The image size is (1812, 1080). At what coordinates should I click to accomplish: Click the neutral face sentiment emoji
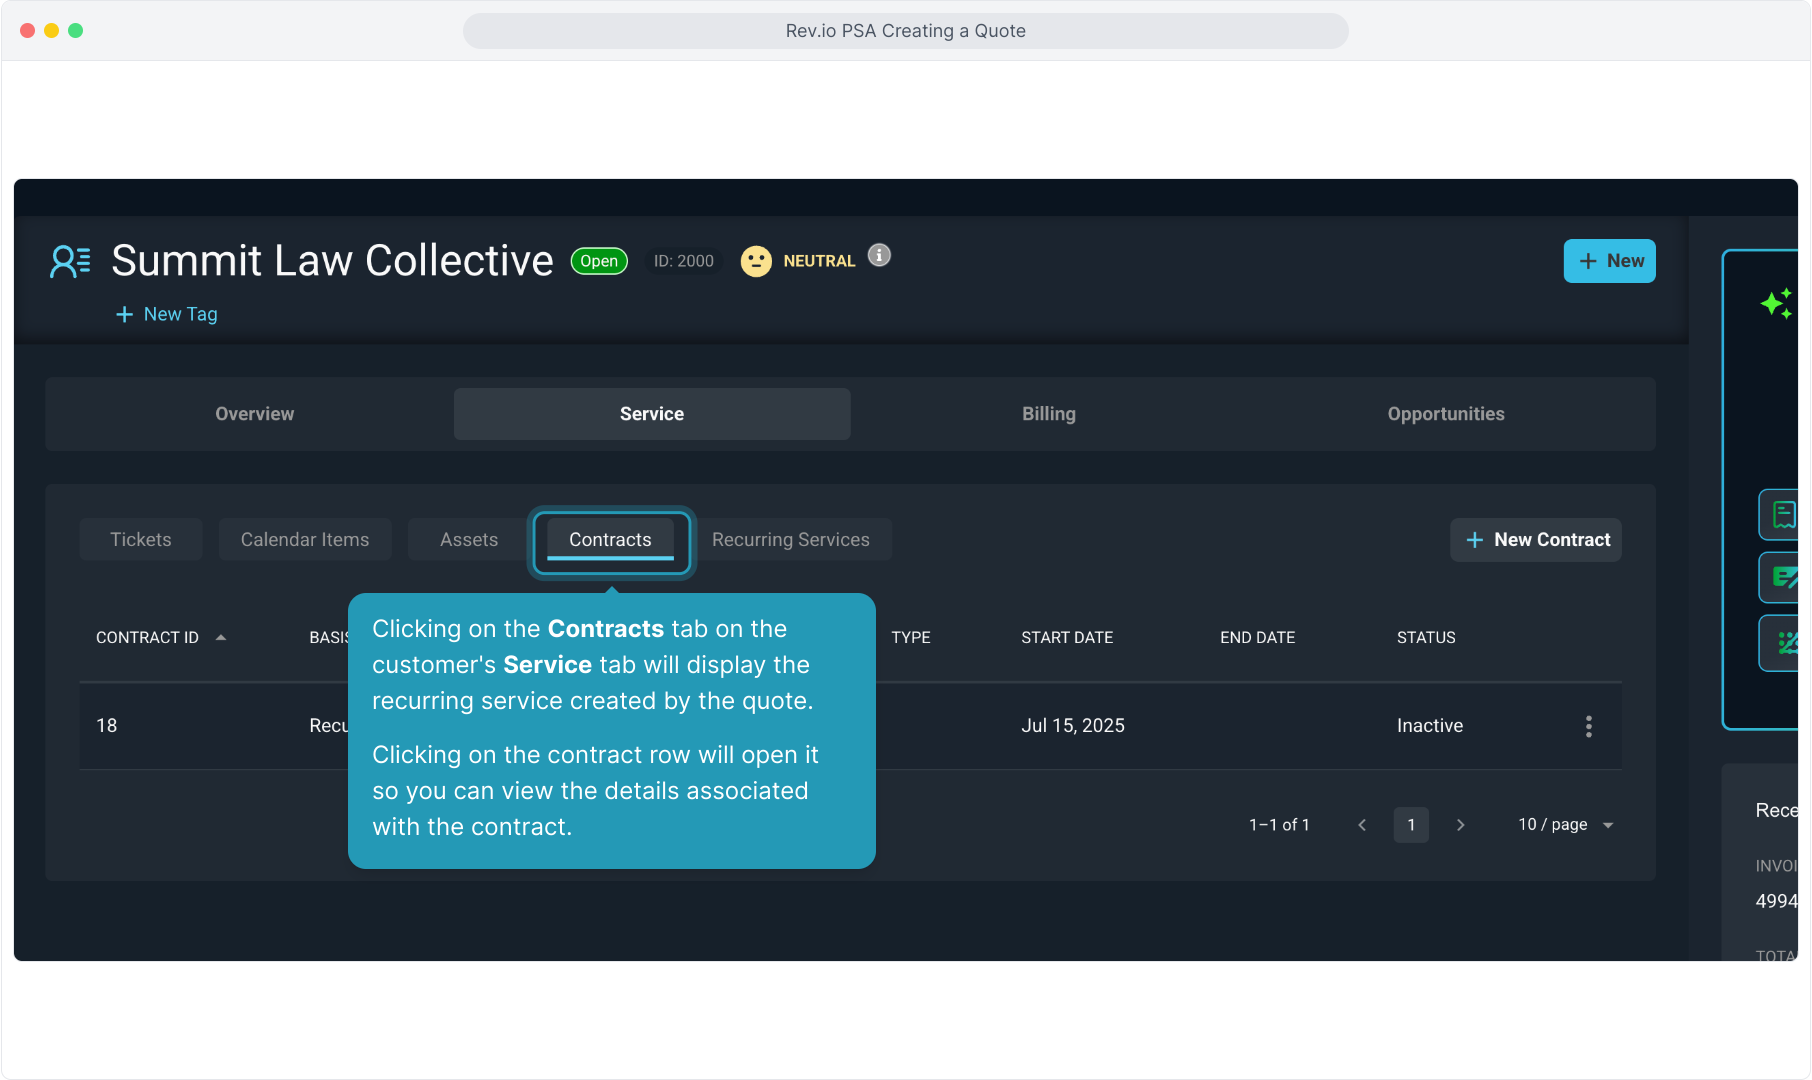point(756,261)
